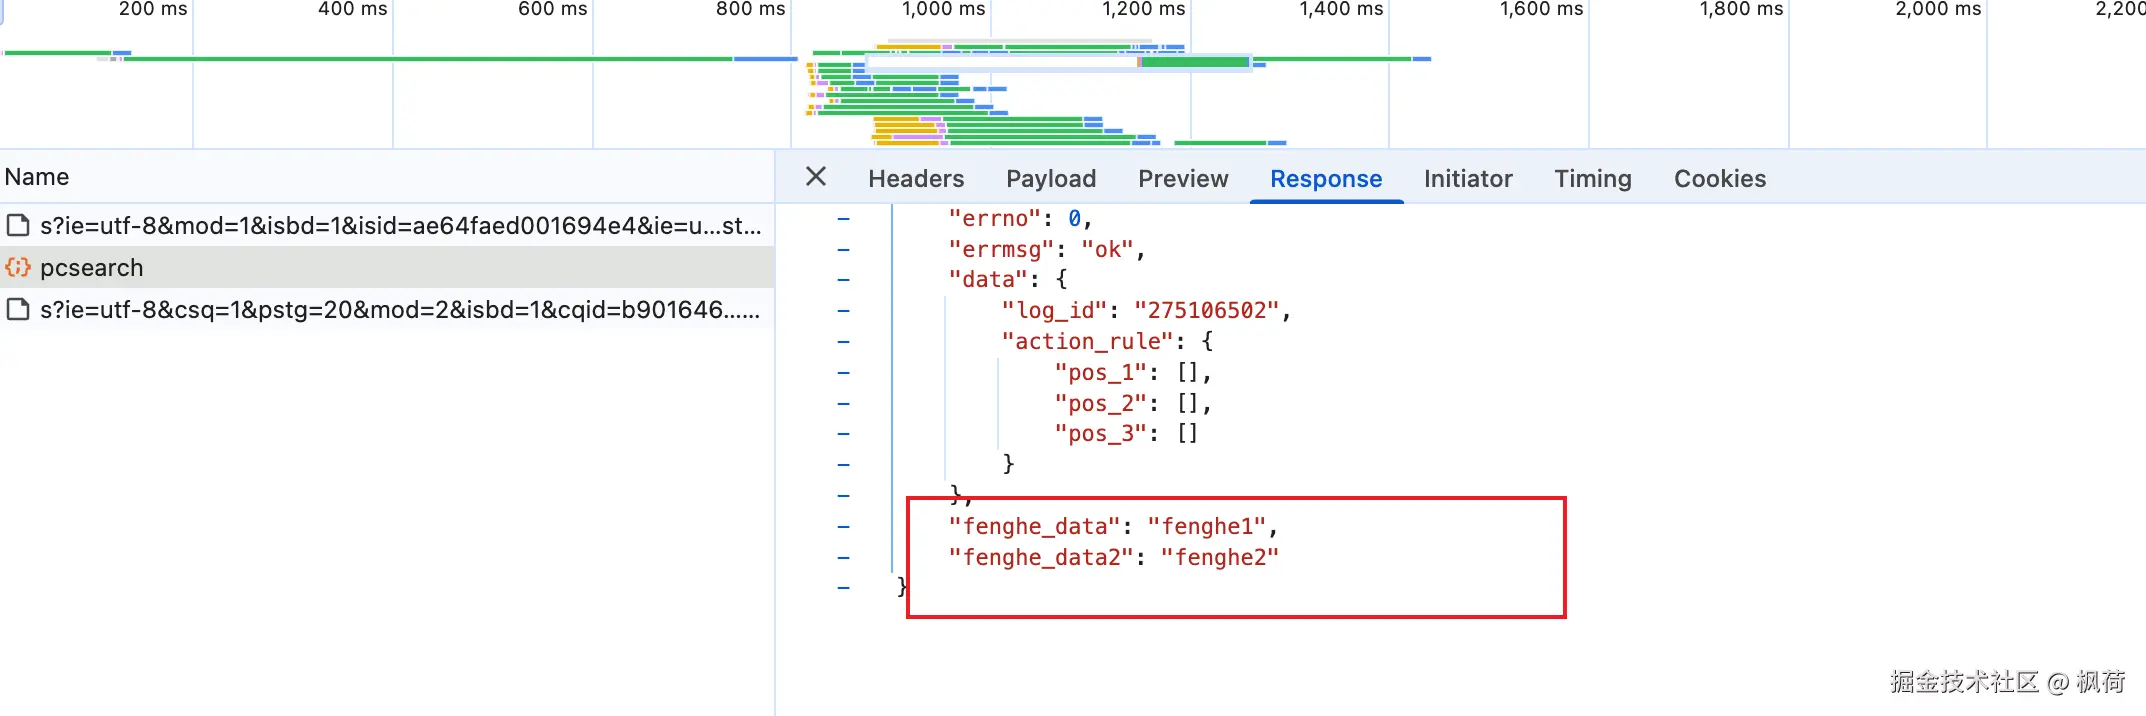Click the fold marker beside "errno"

[844, 218]
